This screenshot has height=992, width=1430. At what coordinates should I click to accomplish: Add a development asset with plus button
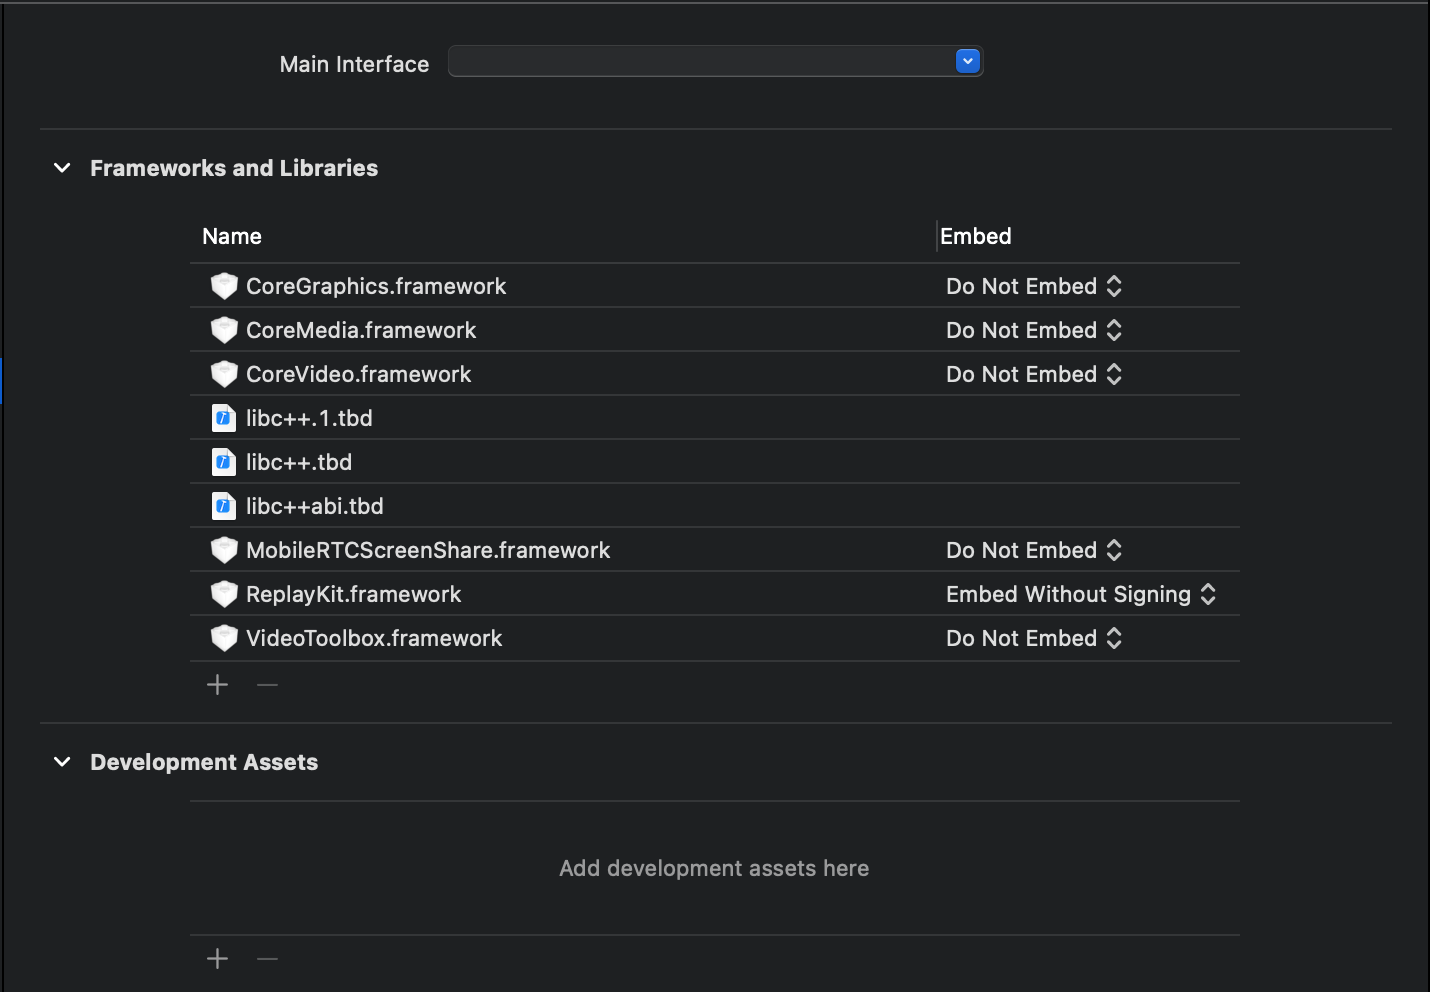click(217, 959)
